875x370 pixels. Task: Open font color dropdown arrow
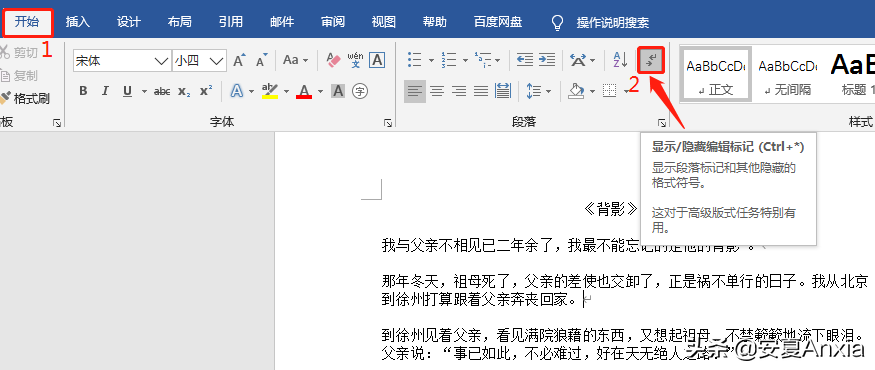point(320,91)
